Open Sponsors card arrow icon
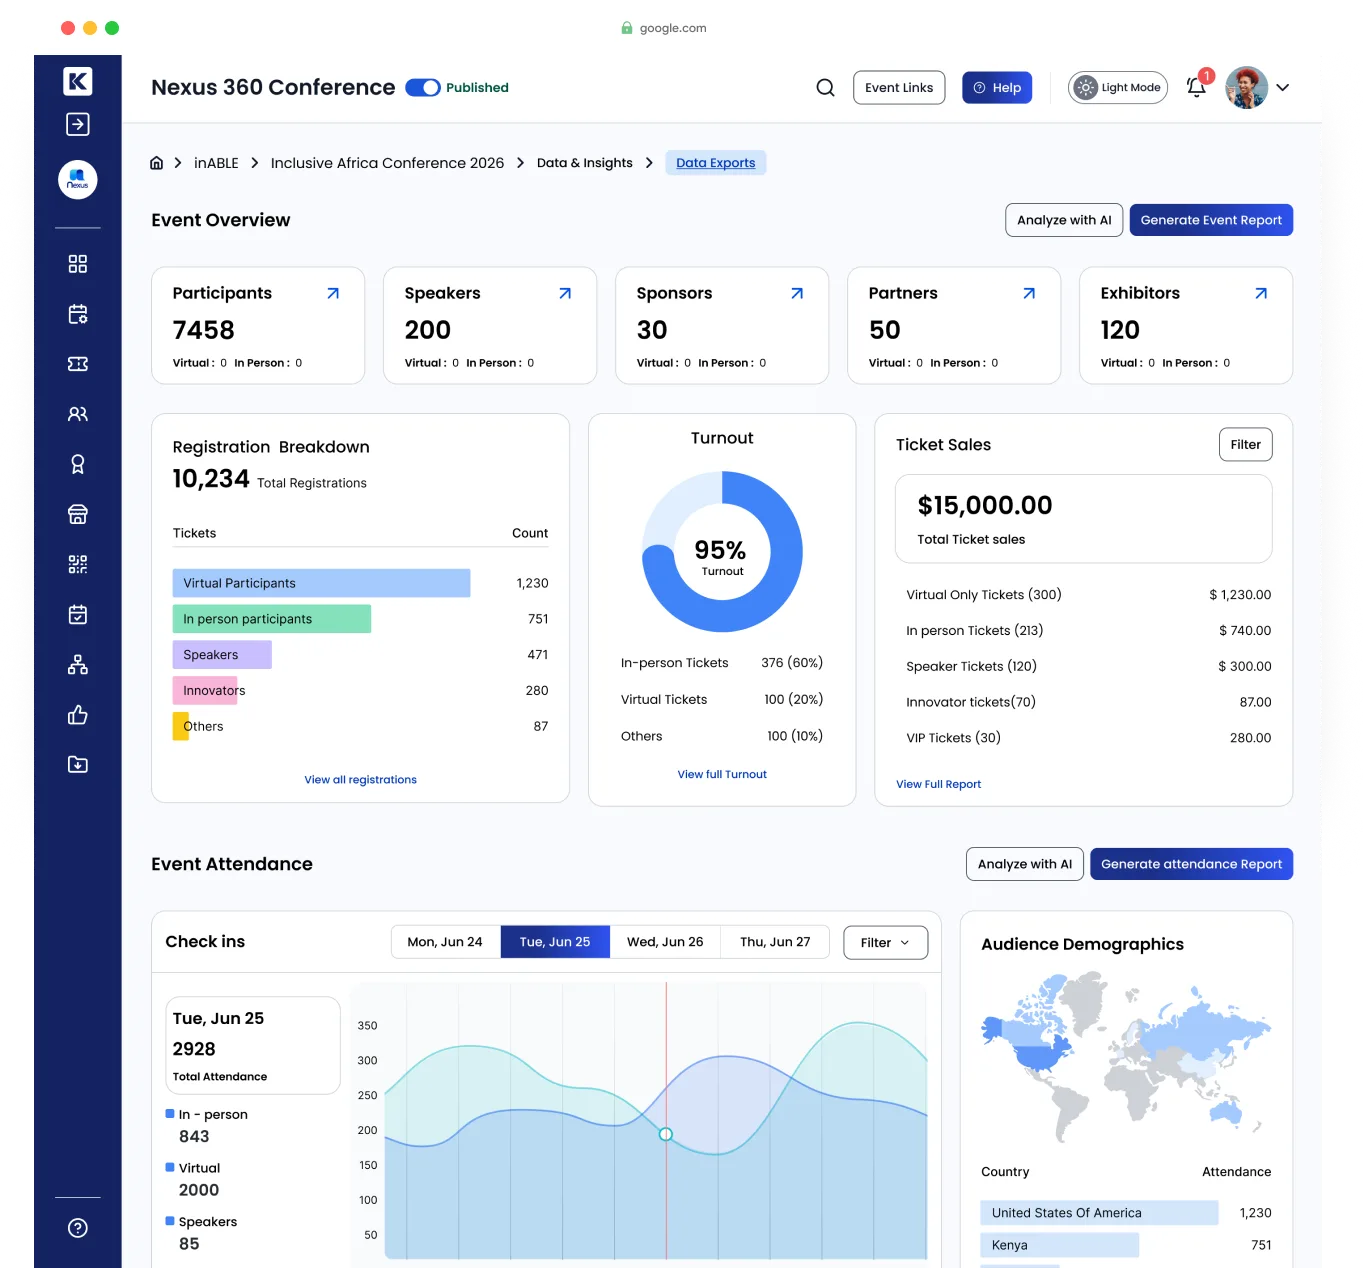Viewport: 1363px width, 1268px height. (x=797, y=293)
